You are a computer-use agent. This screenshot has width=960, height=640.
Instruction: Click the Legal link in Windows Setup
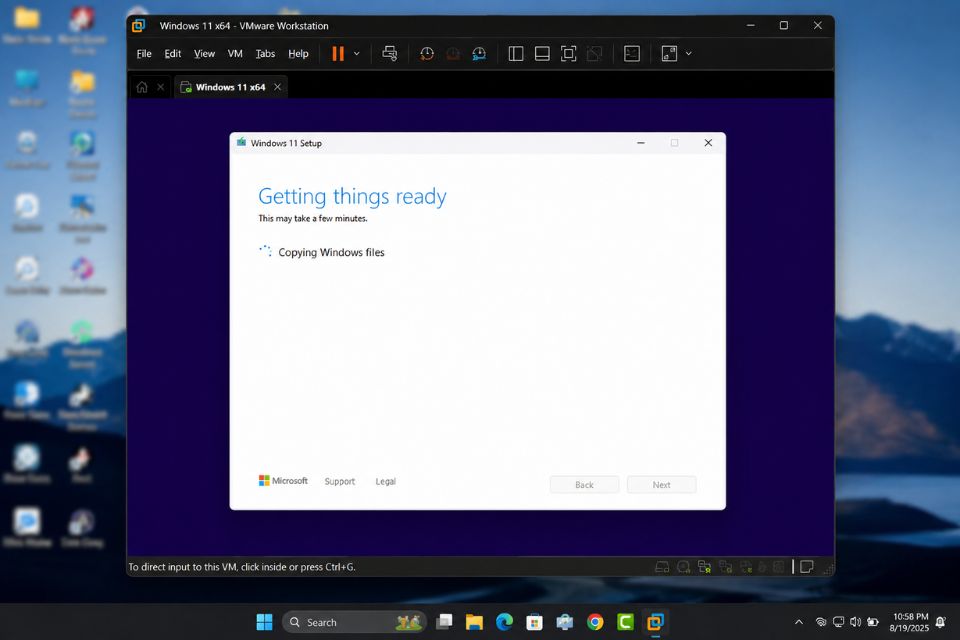(386, 481)
